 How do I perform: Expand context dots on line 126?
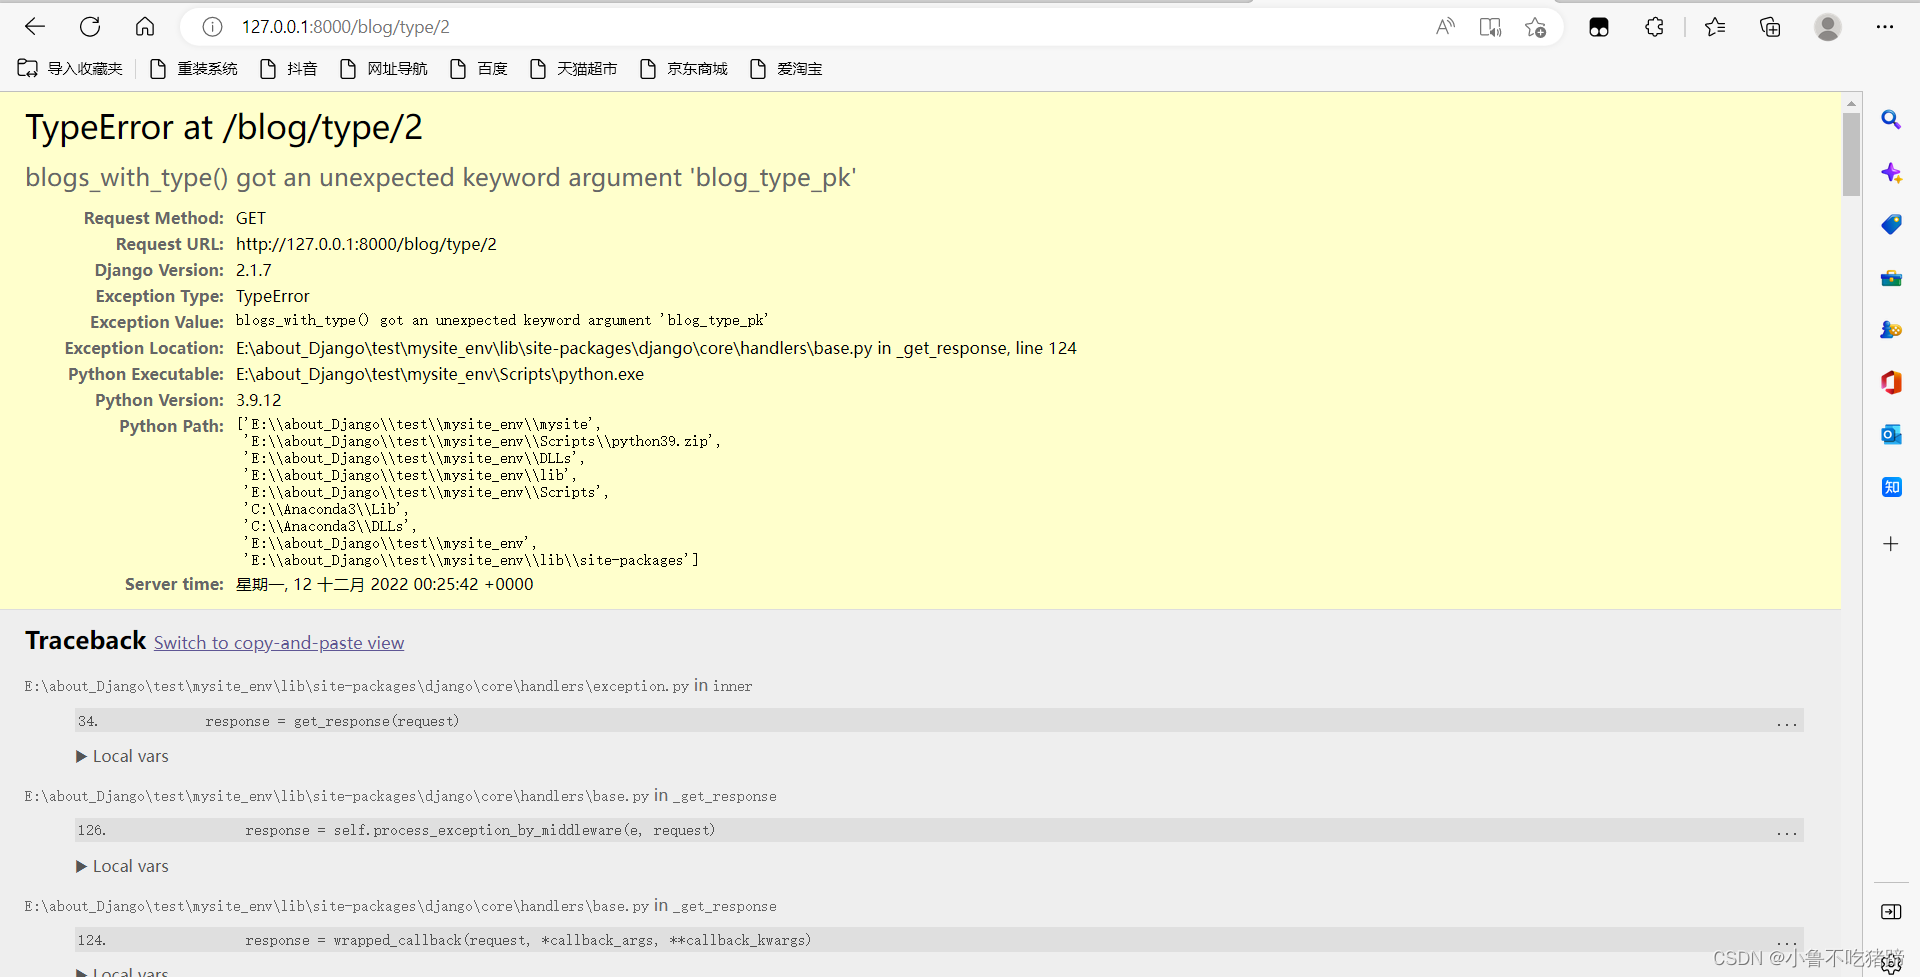[x=1787, y=832]
